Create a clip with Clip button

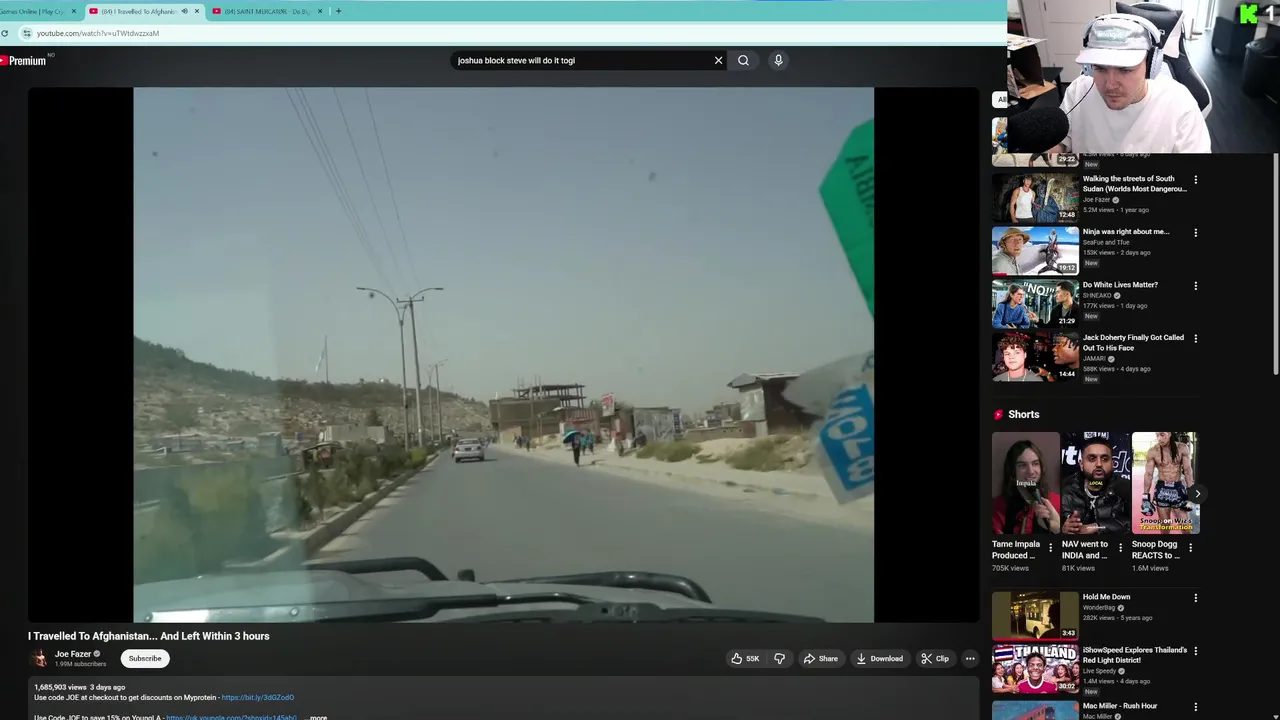coord(935,658)
